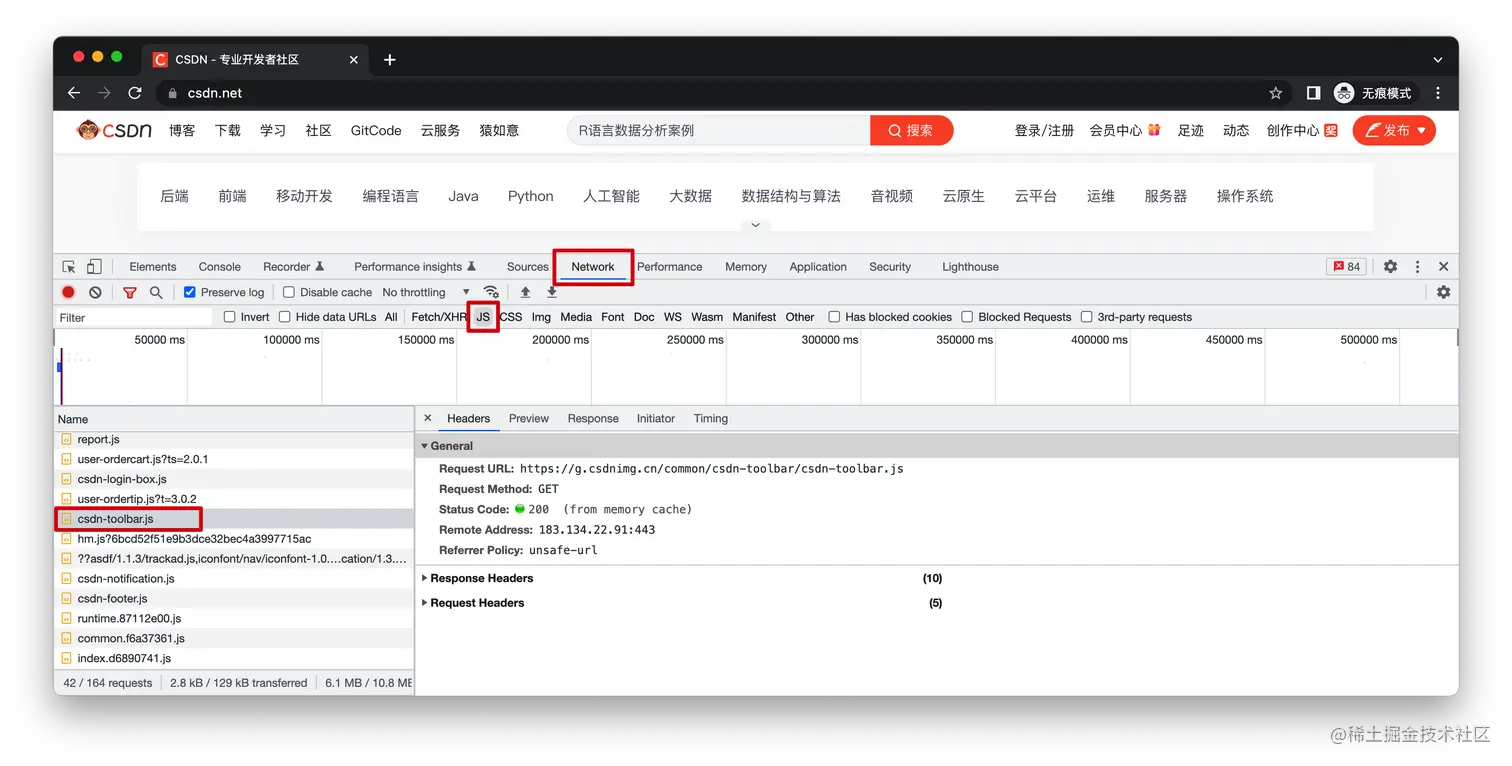Open the Preview tab of the request

coord(529,418)
